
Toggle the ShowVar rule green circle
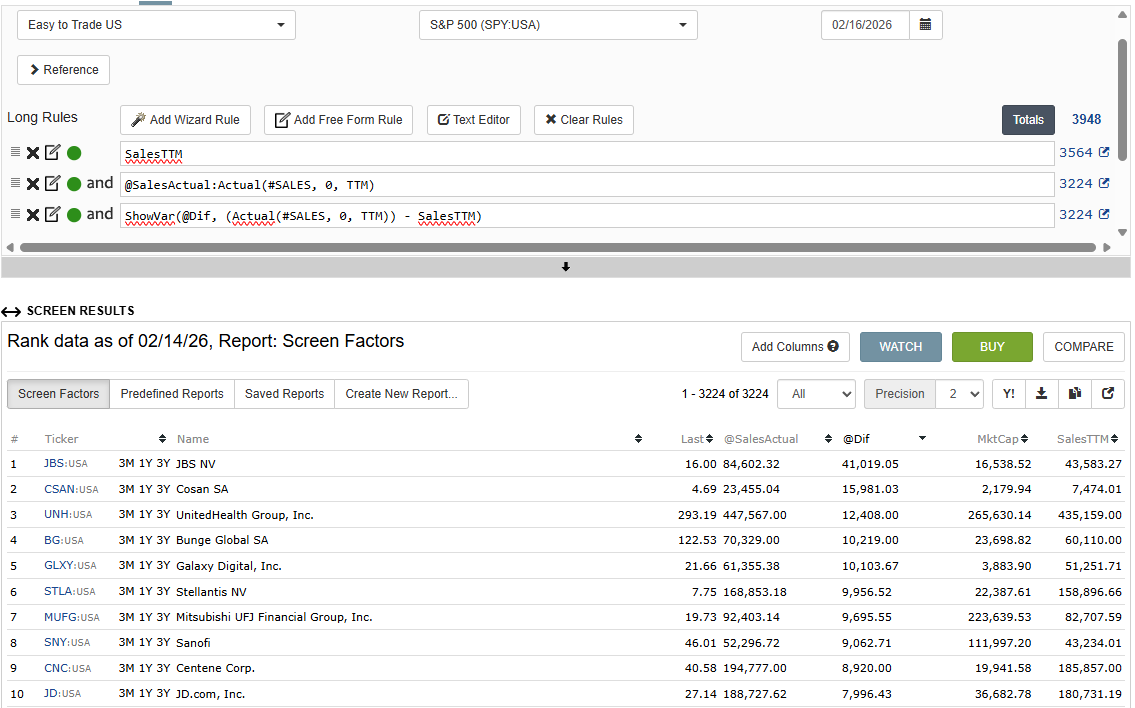point(74,214)
